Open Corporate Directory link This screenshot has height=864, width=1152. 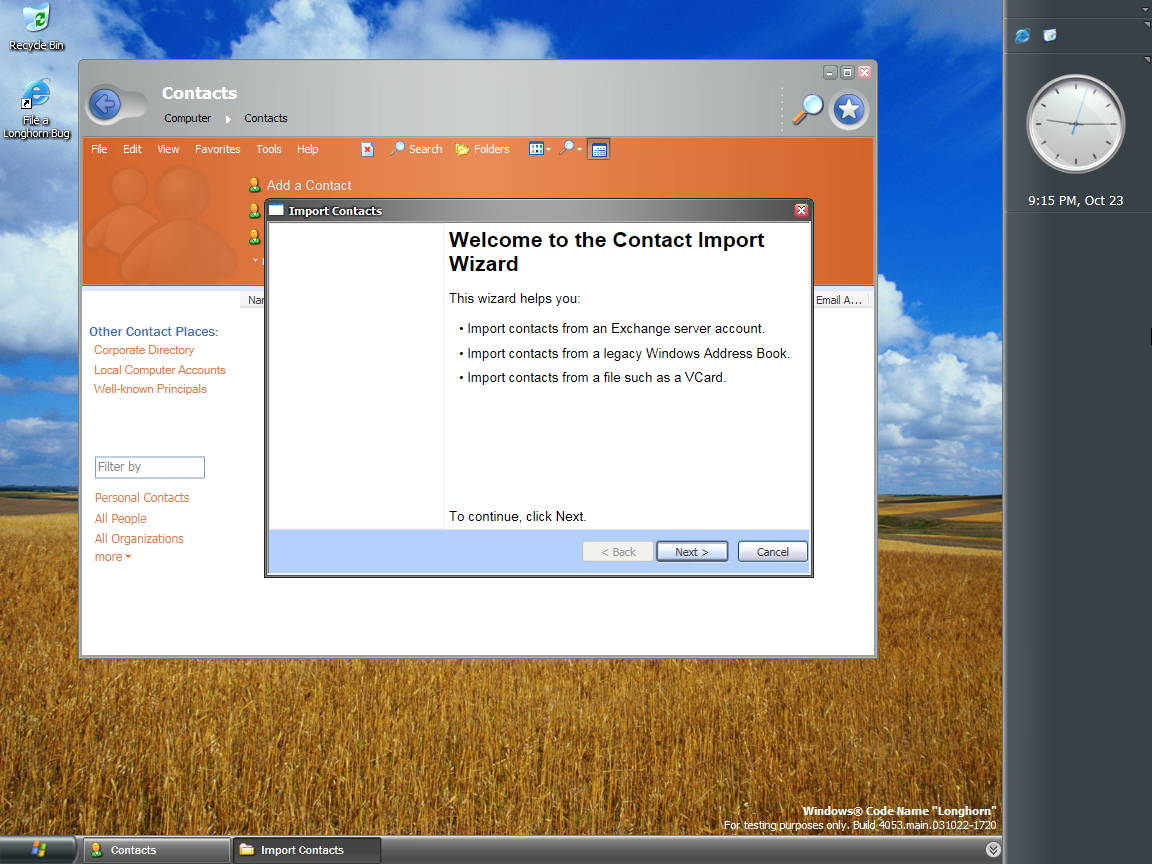point(144,350)
